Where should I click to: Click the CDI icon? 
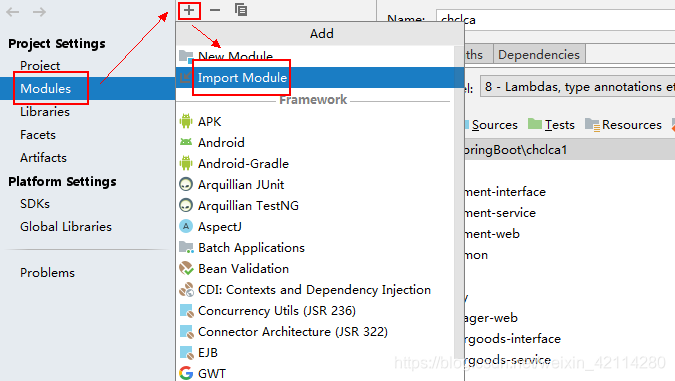coord(186,289)
